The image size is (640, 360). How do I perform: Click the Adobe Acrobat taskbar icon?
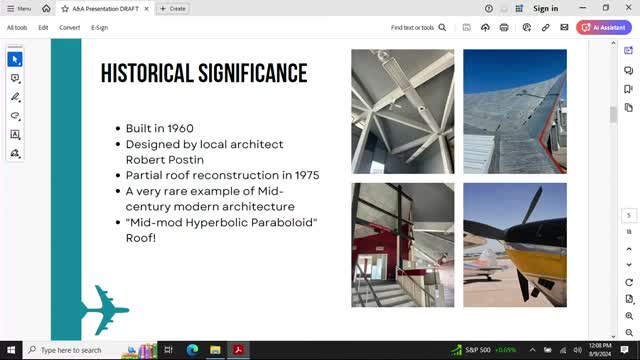[x=238, y=350]
